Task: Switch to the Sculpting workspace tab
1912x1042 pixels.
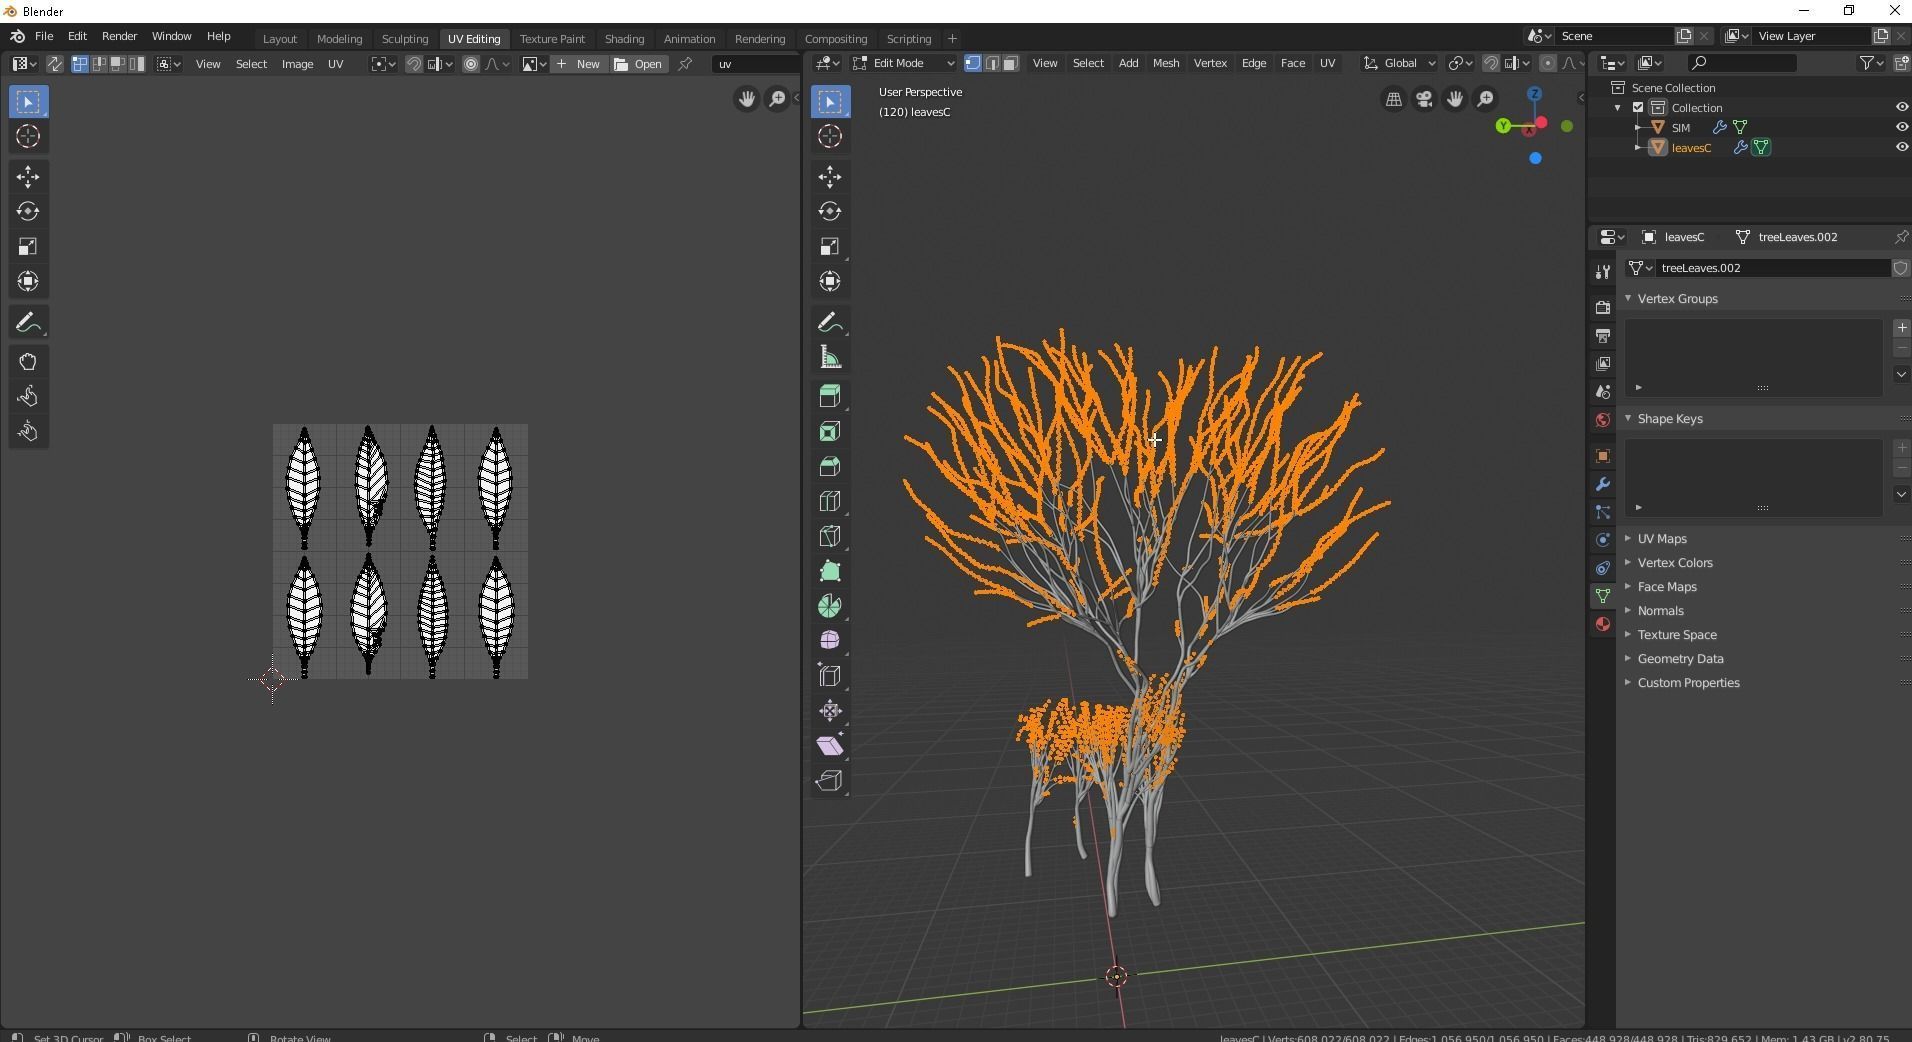Action: pos(404,39)
